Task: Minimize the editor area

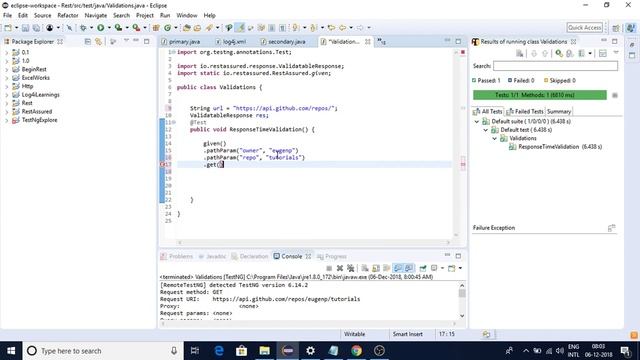Action: point(447,41)
